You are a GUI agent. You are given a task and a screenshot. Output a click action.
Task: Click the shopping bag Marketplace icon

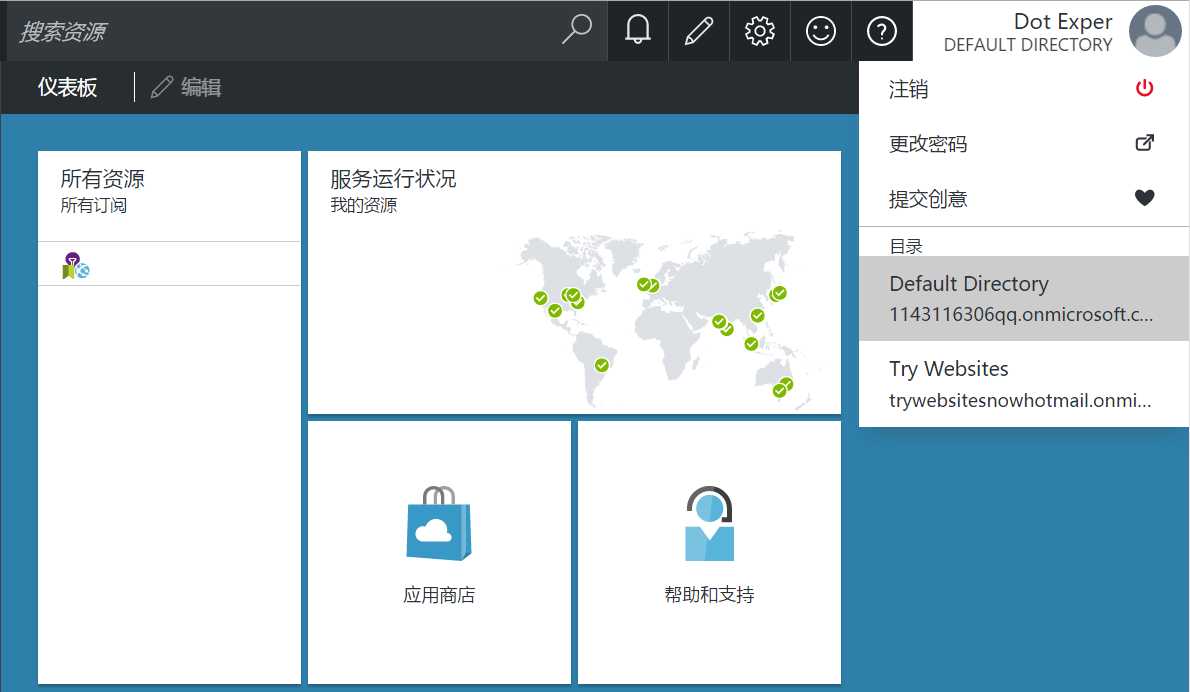pyautogui.click(x=438, y=524)
